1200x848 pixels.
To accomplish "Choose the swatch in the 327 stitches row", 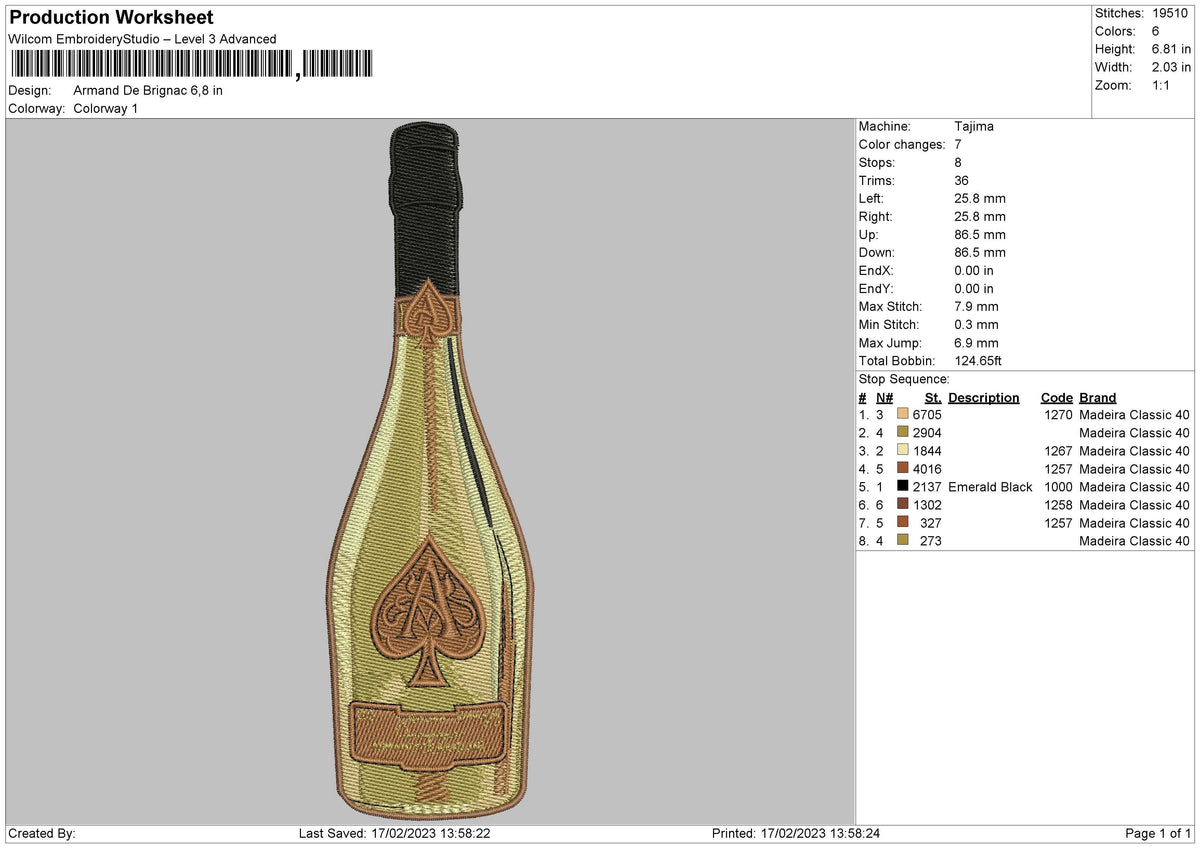I will click(903, 523).
